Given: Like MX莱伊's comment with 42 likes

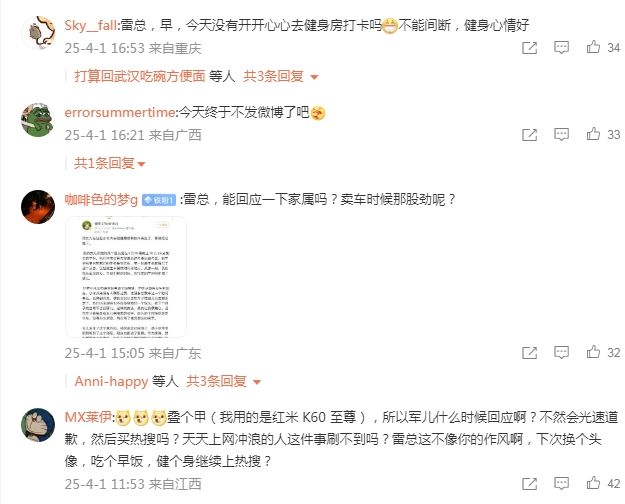Looking at the screenshot, I should (x=593, y=483).
